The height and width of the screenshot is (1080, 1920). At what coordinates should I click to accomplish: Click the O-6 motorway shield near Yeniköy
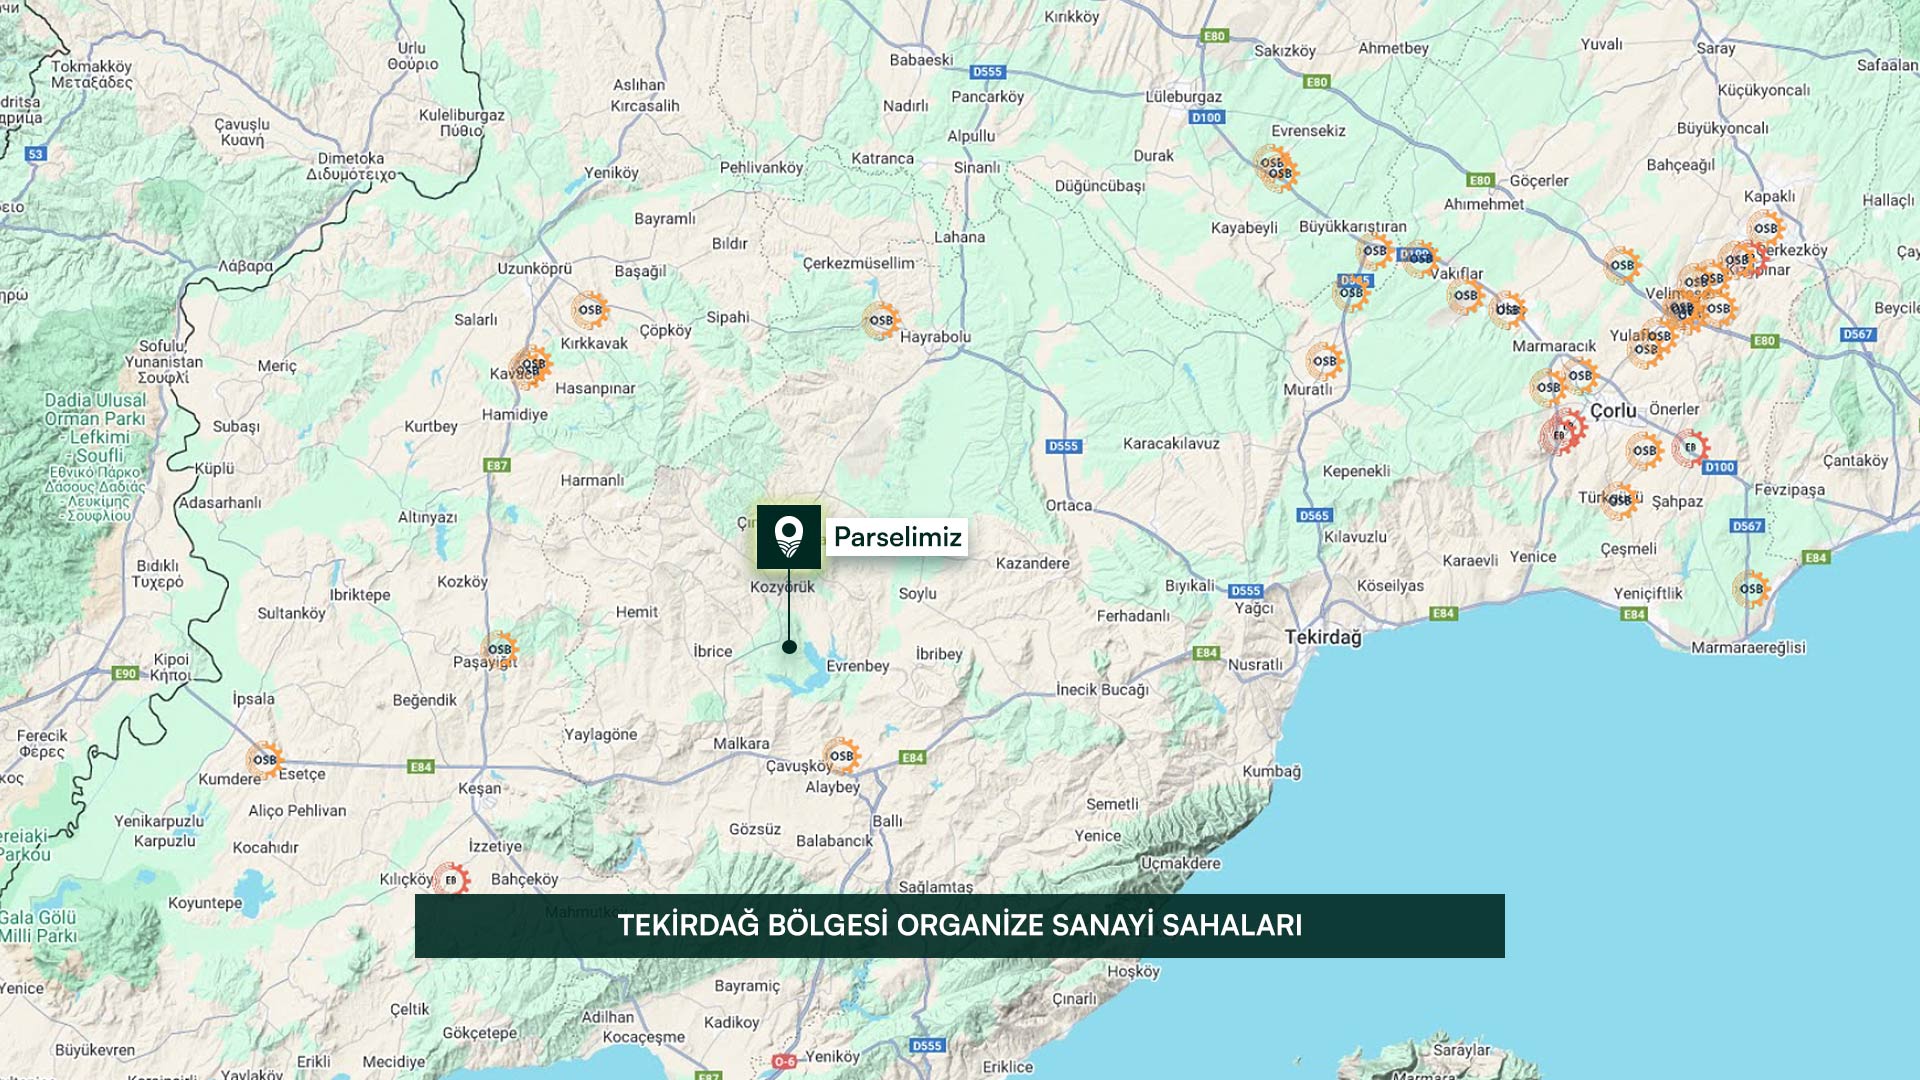pyautogui.click(x=784, y=1062)
